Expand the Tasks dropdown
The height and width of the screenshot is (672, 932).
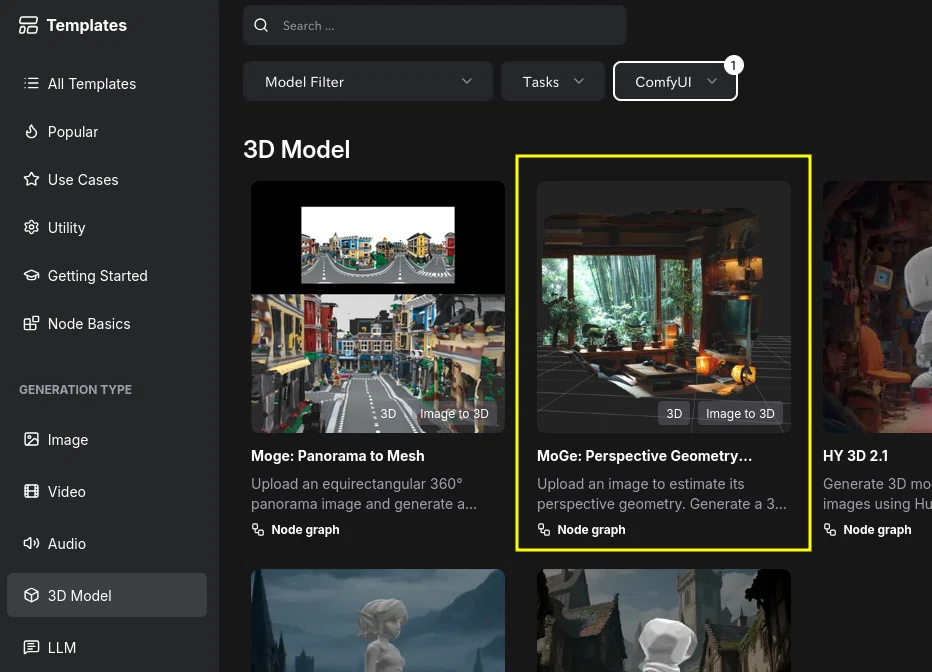coord(553,81)
